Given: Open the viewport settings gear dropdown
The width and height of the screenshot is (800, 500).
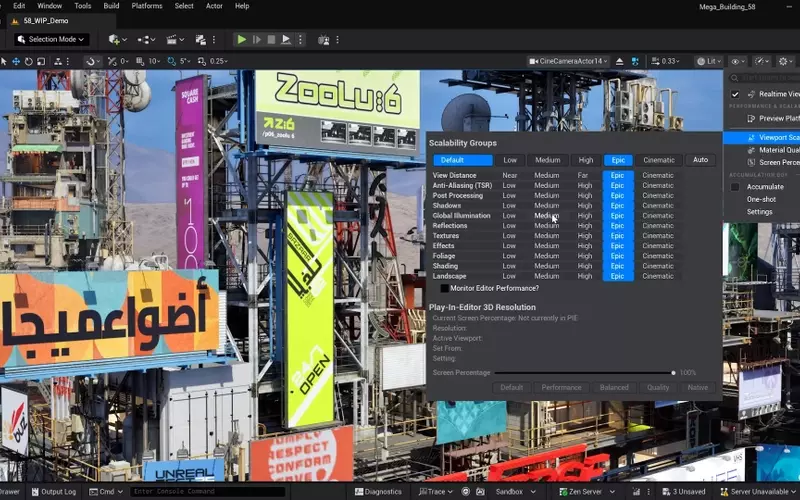Looking at the screenshot, I should 786,61.
